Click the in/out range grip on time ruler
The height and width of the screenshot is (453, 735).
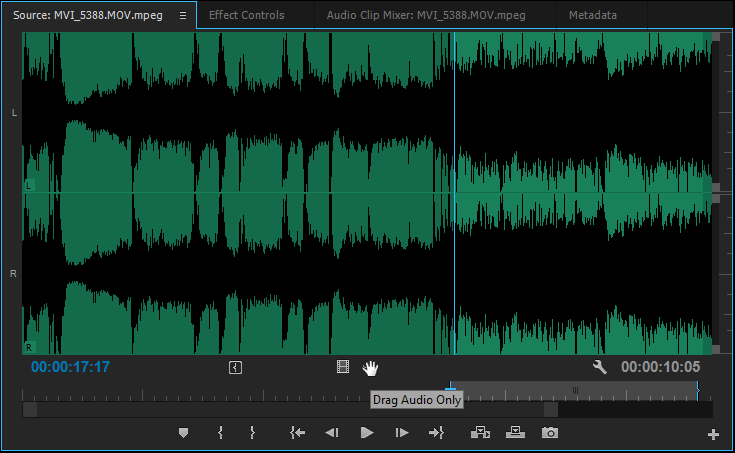coord(575,390)
